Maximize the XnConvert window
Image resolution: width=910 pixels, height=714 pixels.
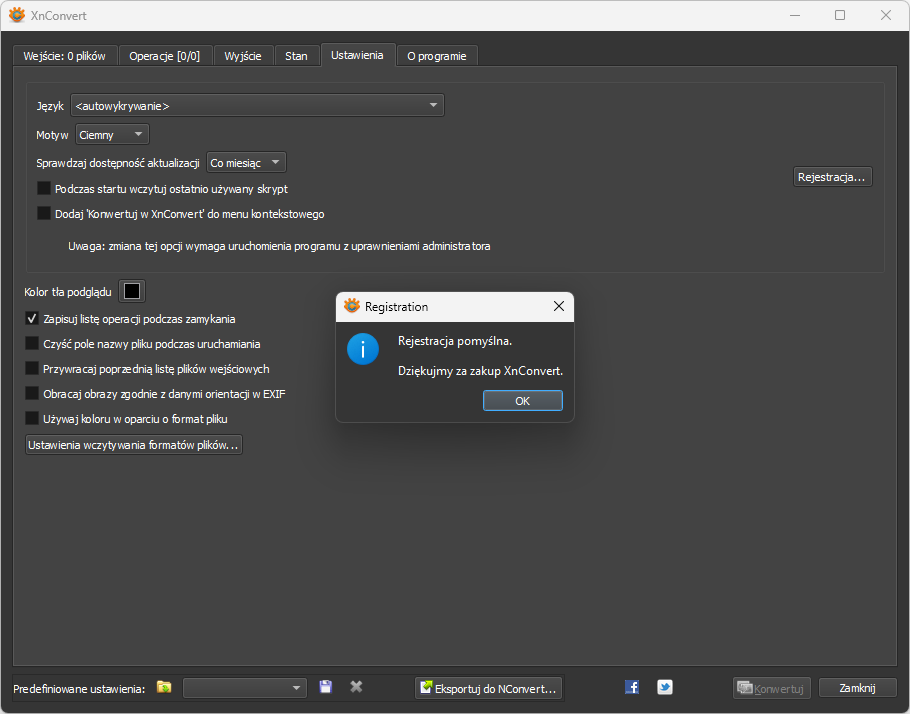pos(840,15)
